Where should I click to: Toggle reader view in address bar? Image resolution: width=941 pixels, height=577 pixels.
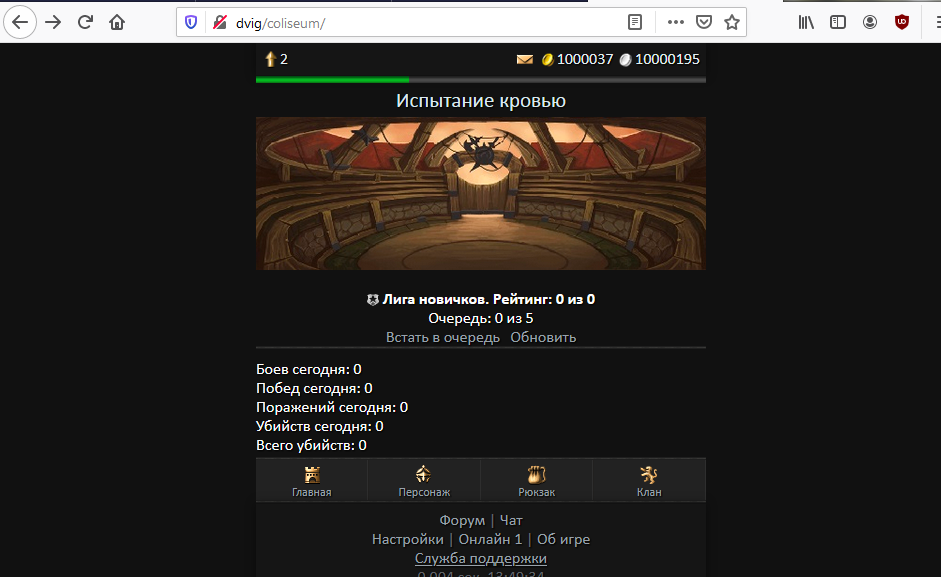(635, 22)
